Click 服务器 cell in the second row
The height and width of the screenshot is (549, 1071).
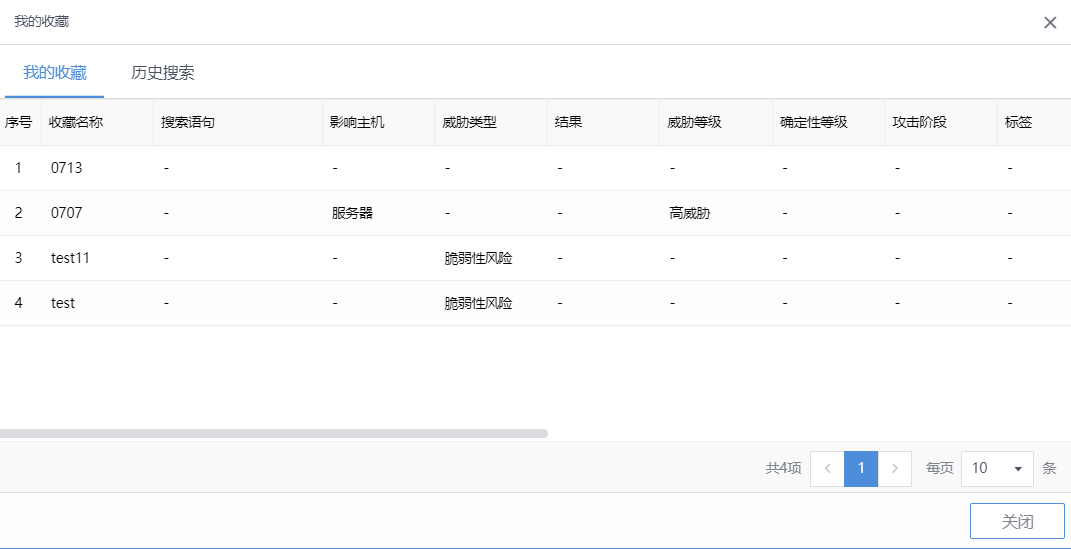353,213
